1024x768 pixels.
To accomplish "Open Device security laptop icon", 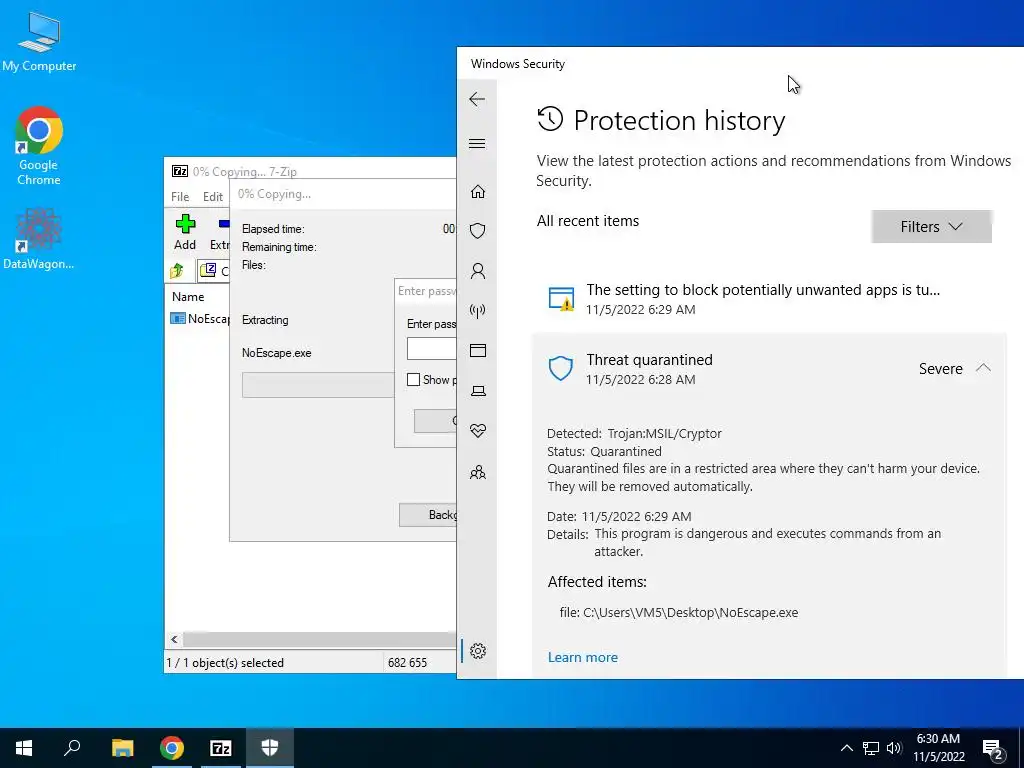I will pos(477,391).
